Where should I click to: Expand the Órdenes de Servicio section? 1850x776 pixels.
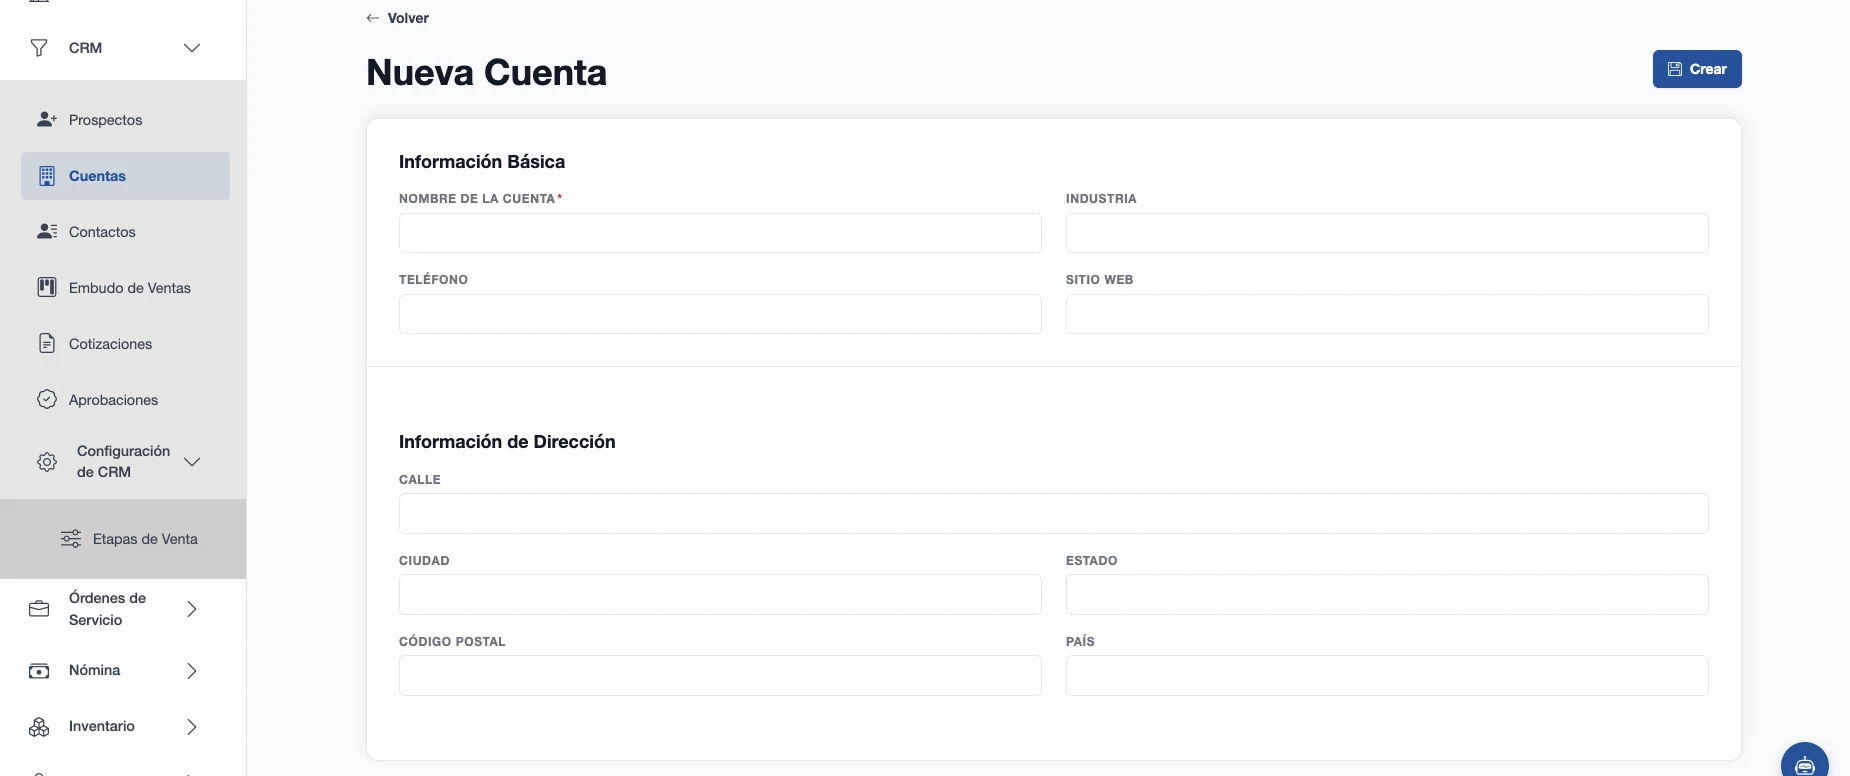click(192, 609)
